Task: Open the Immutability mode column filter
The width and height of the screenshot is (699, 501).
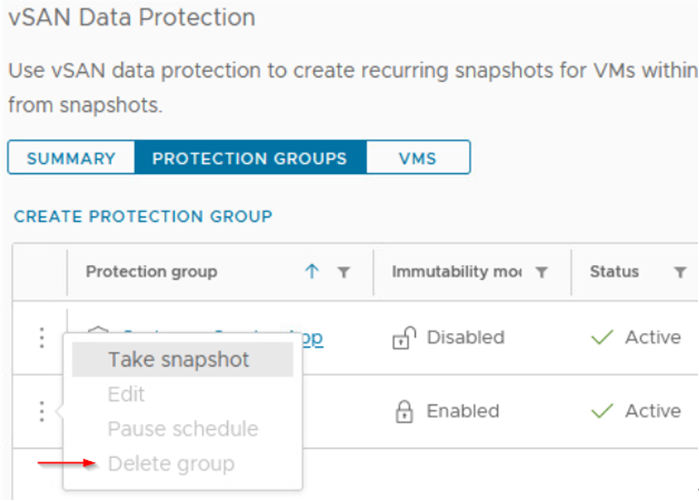Action: pos(541,272)
